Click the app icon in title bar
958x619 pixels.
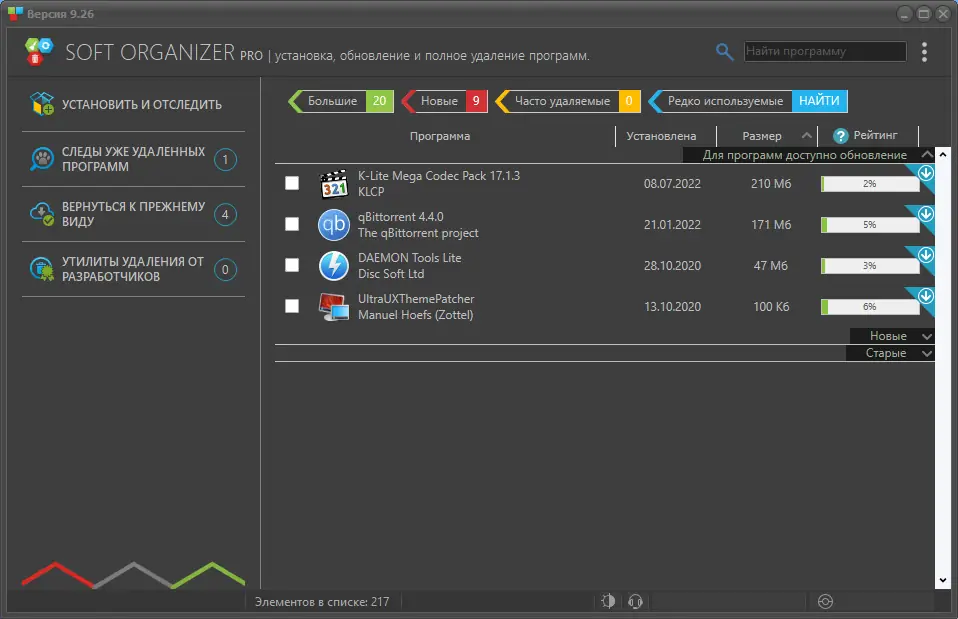(15, 13)
